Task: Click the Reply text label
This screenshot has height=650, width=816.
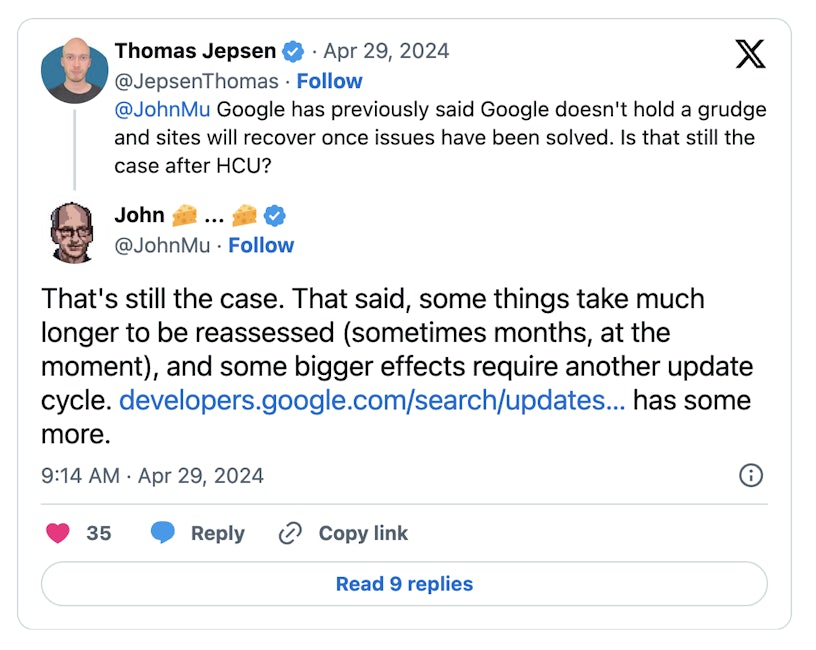Action: [218, 533]
